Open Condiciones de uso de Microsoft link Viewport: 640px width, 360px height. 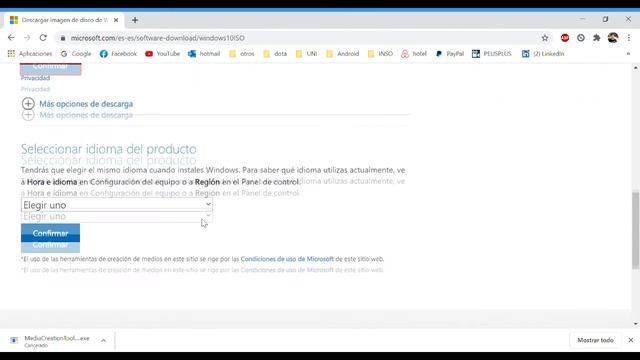287,259
